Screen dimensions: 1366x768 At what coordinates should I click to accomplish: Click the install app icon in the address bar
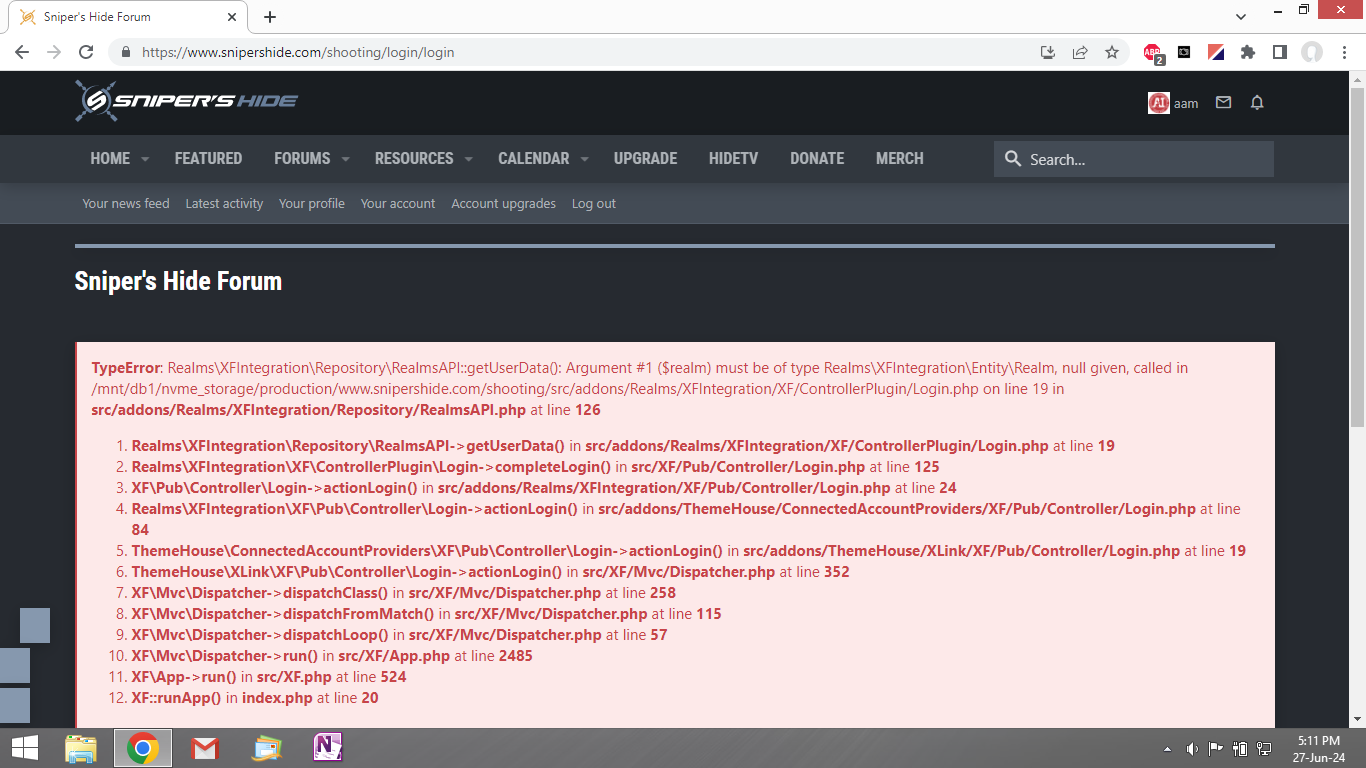[1048, 52]
